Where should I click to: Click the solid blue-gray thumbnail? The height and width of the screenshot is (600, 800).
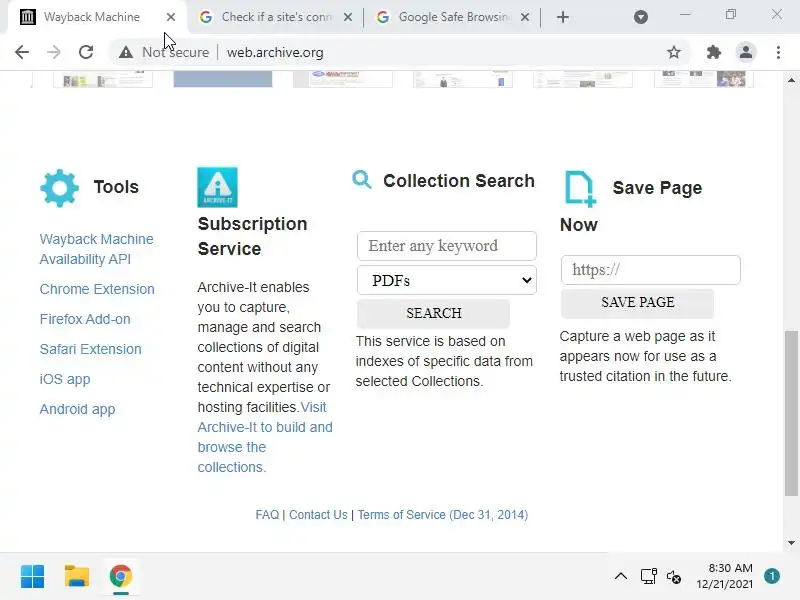point(222,79)
